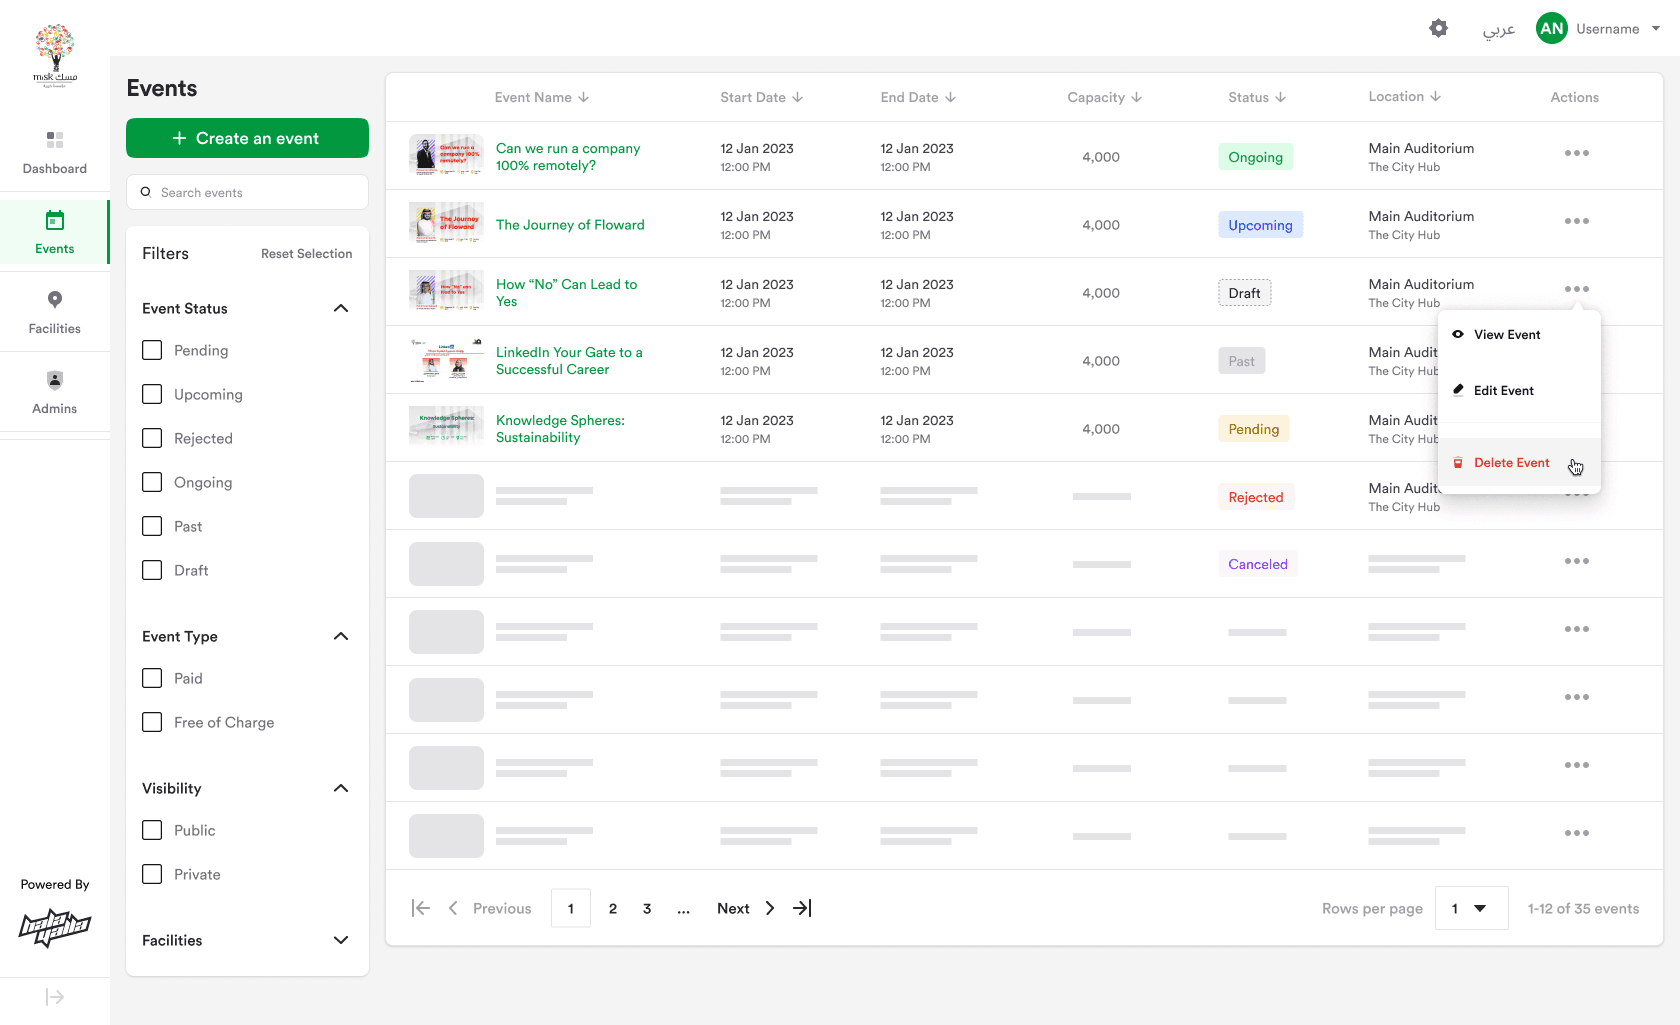Image resolution: width=1680 pixels, height=1025 pixels.
Task: Open actions menu for 'Can we run a company' row
Action: pyautogui.click(x=1577, y=153)
